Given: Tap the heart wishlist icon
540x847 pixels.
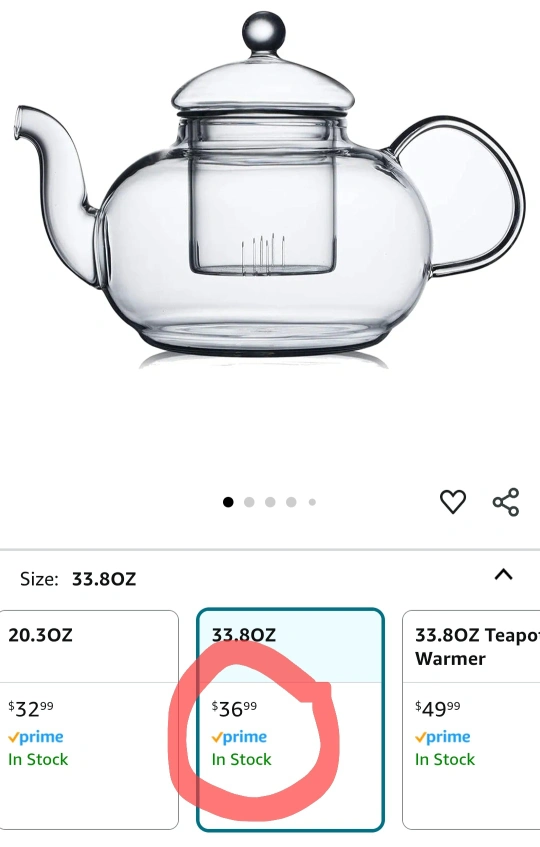Looking at the screenshot, I should [x=453, y=502].
